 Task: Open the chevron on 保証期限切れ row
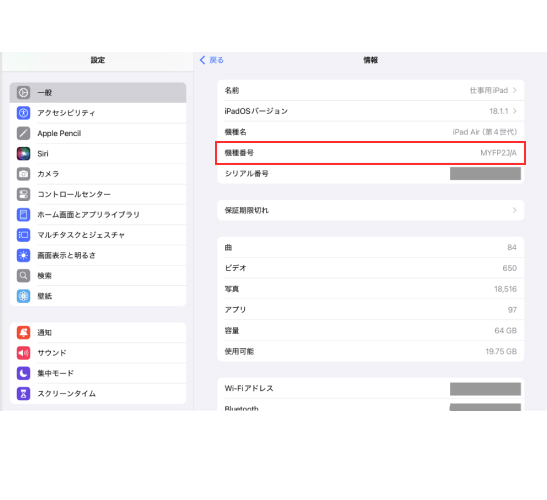(x=515, y=210)
